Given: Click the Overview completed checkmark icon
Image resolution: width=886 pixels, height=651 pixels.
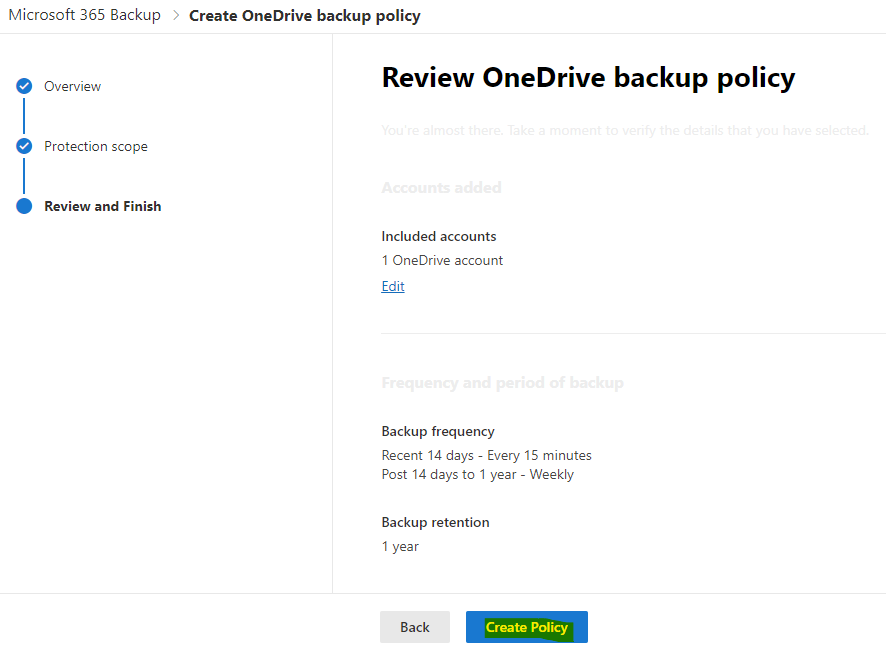Looking at the screenshot, I should coord(24,86).
